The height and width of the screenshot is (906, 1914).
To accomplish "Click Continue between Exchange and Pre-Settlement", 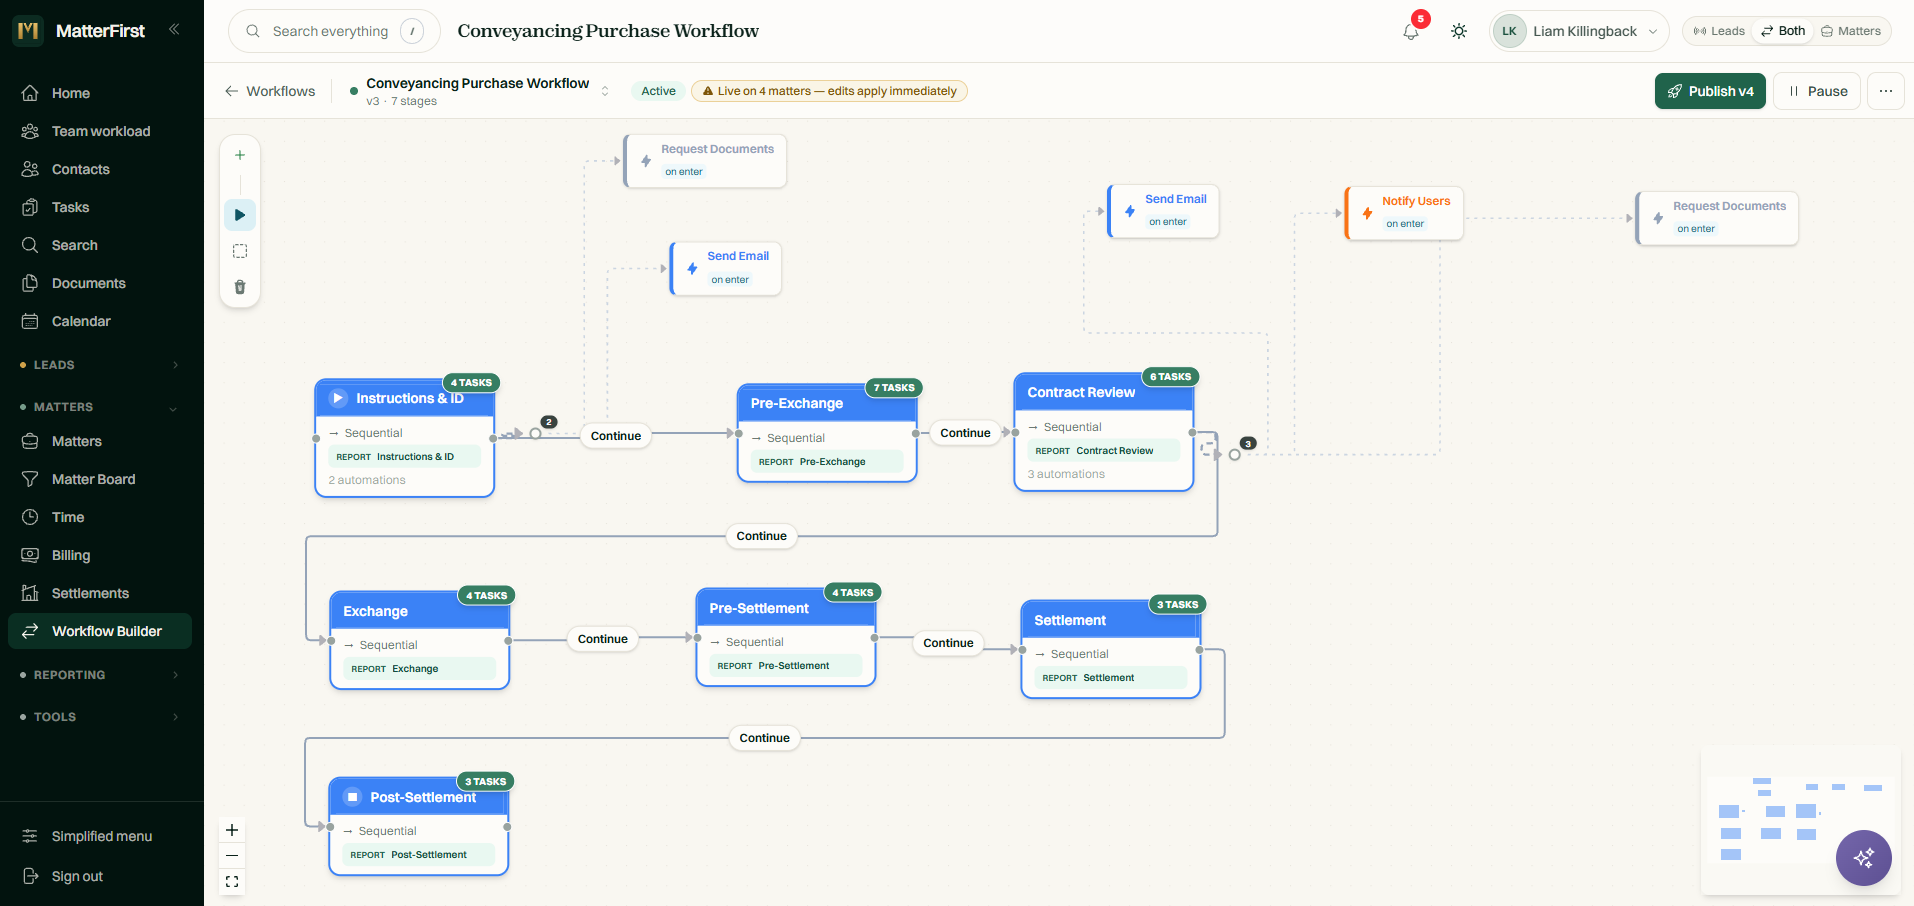I will (603, 639).
